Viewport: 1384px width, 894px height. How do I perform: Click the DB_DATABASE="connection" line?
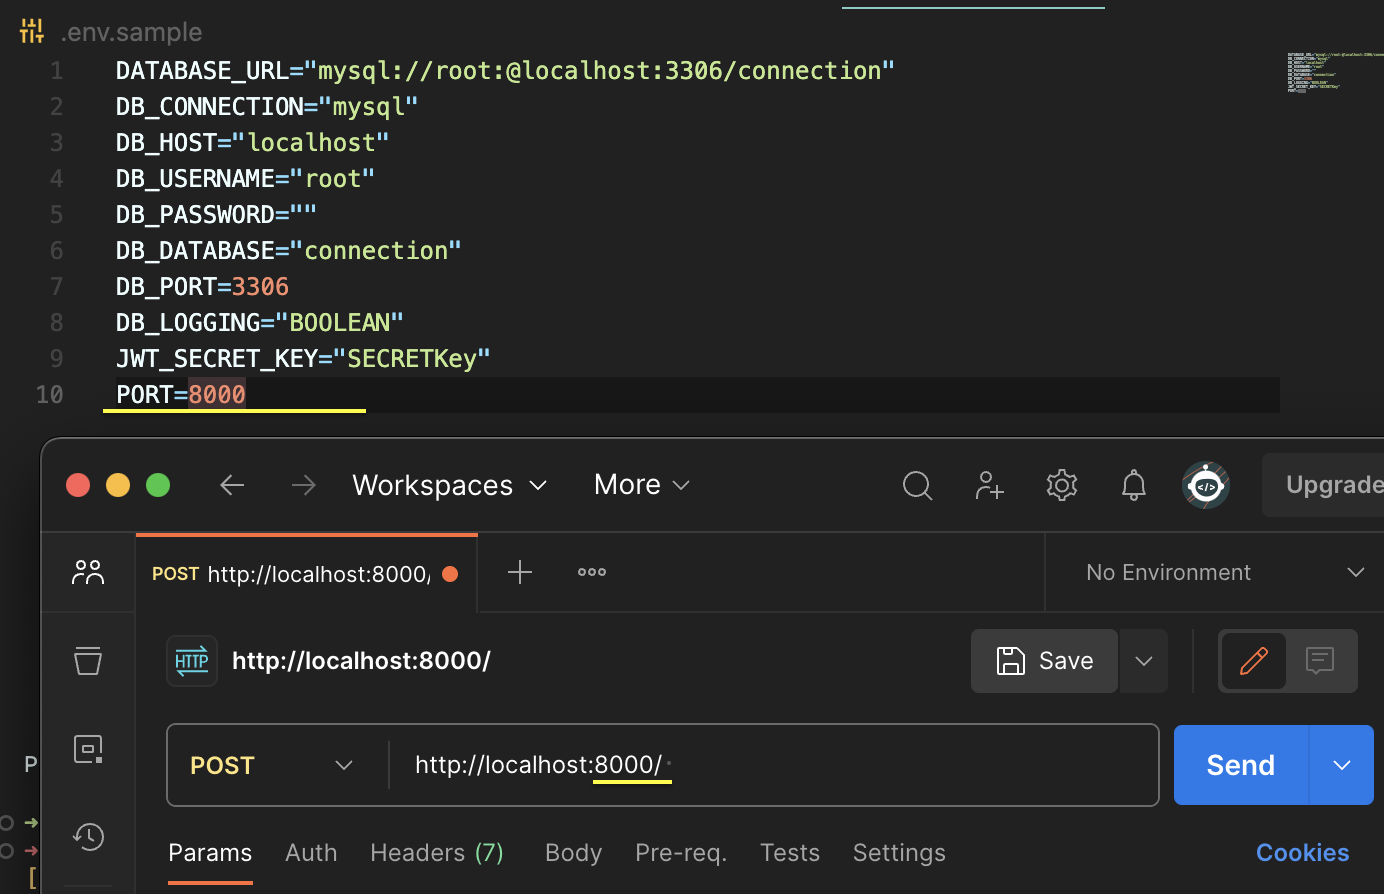[289, 251]
